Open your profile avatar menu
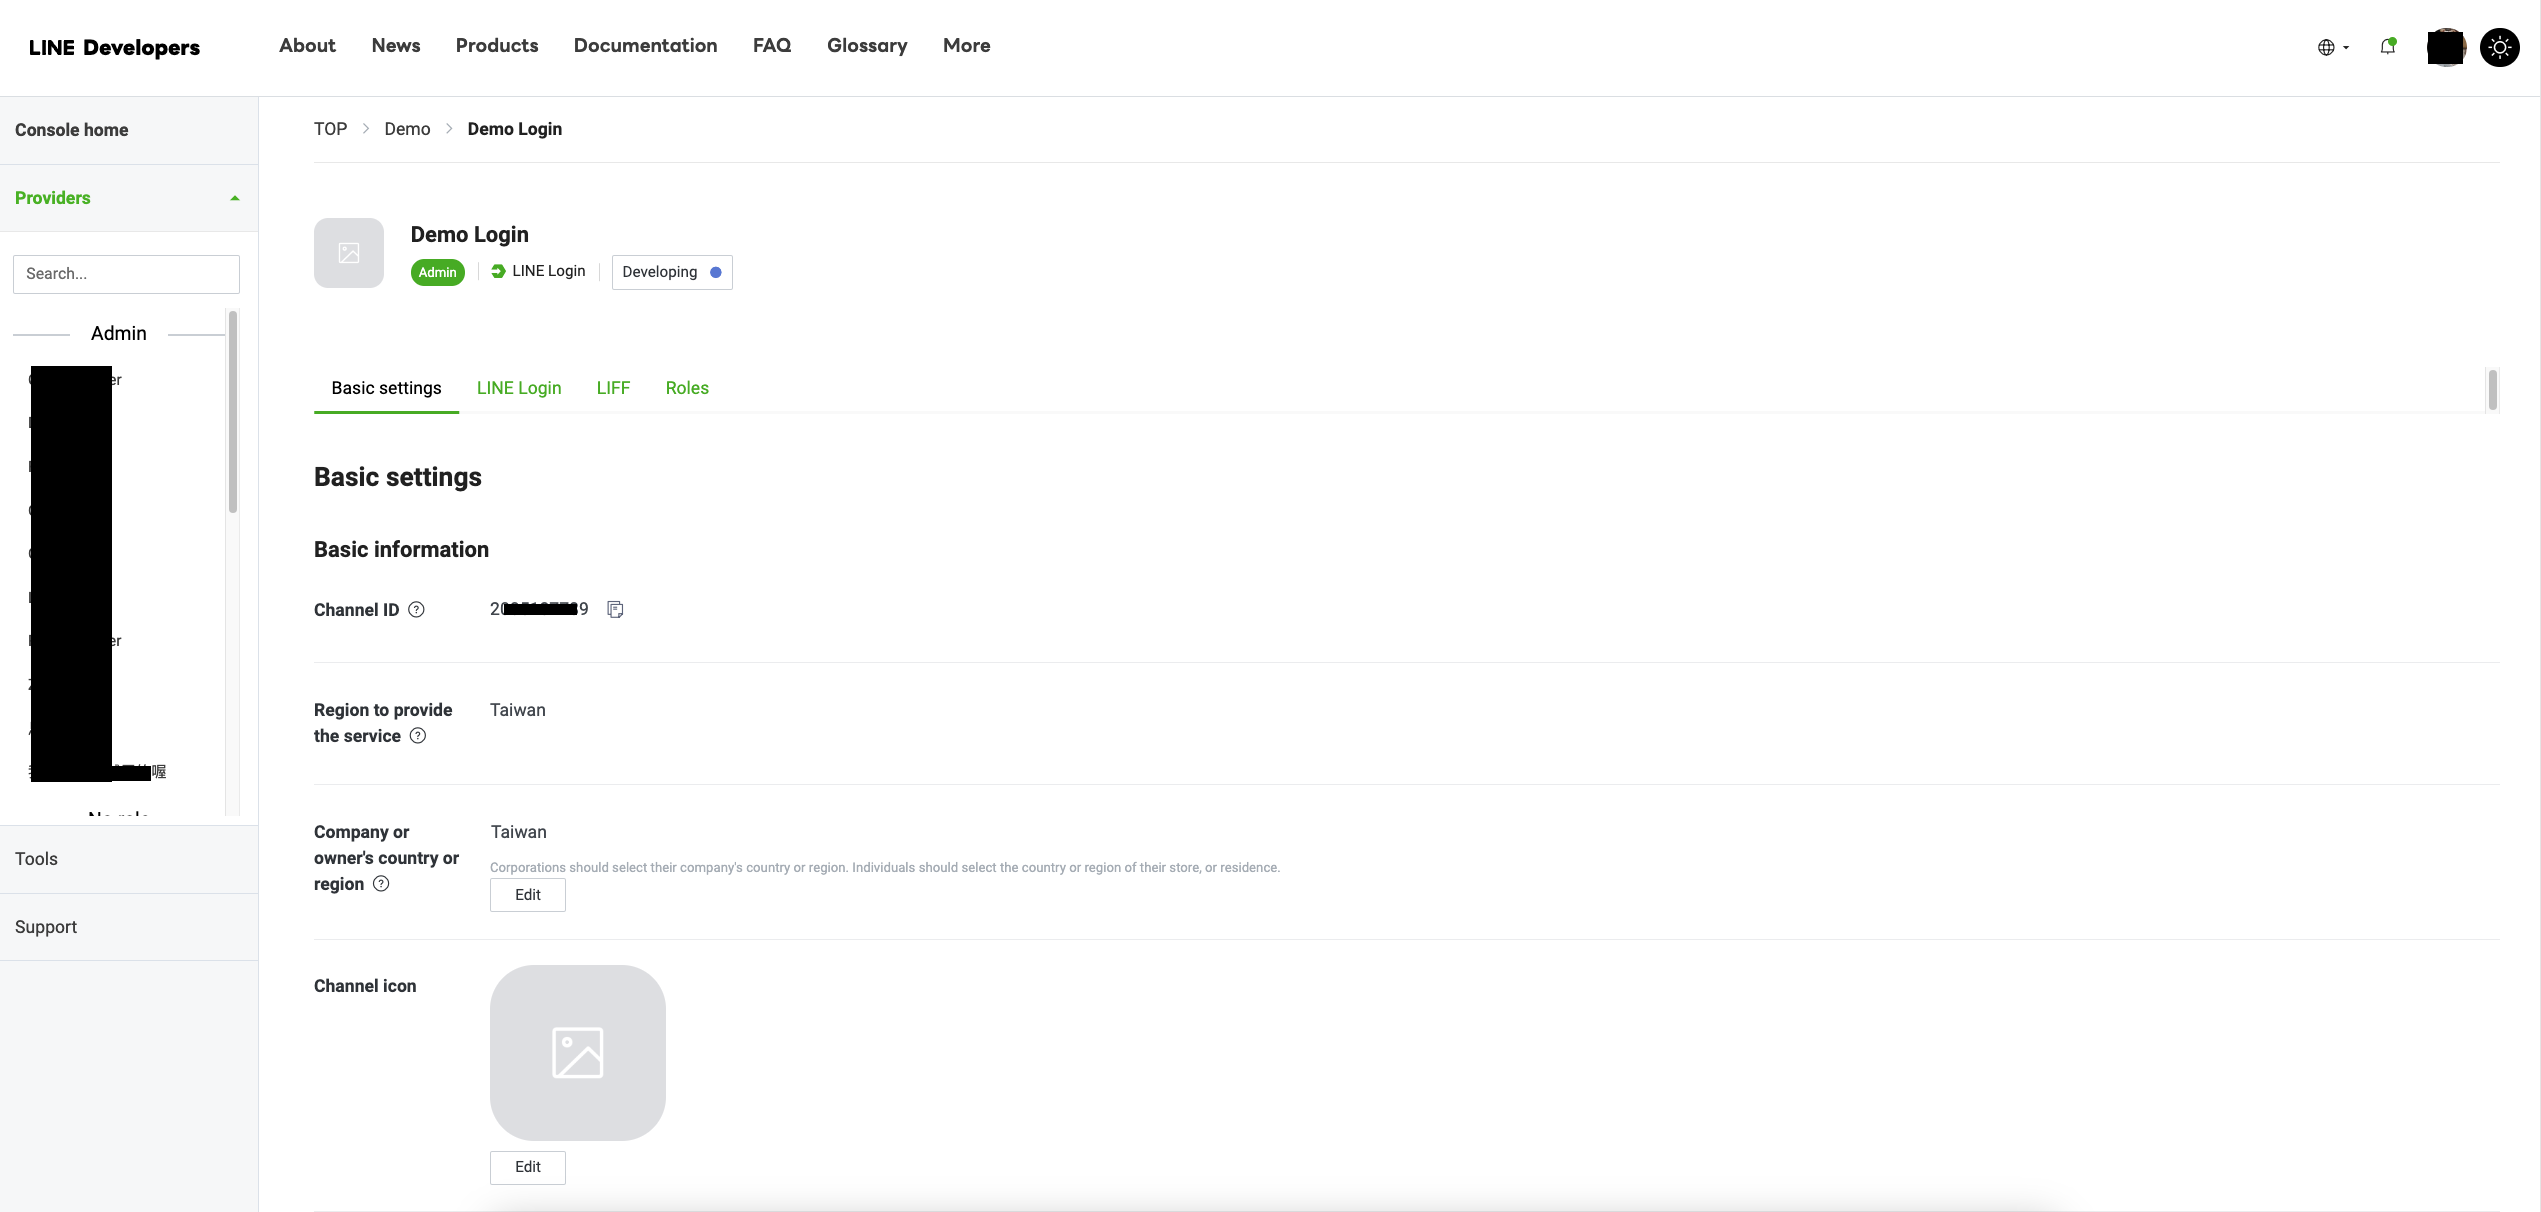This screenshot has height=1212, width=2541. click(2445, 47)
